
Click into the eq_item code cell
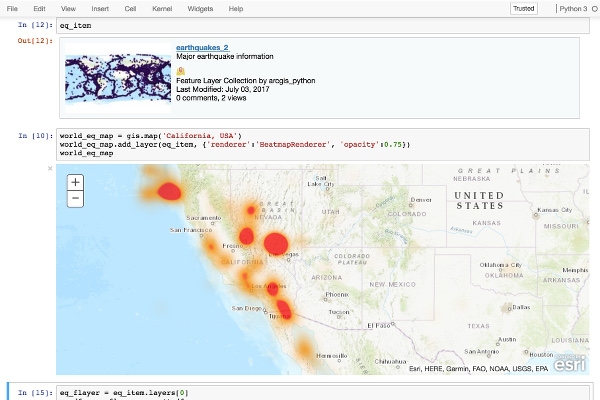click(320, 24)
